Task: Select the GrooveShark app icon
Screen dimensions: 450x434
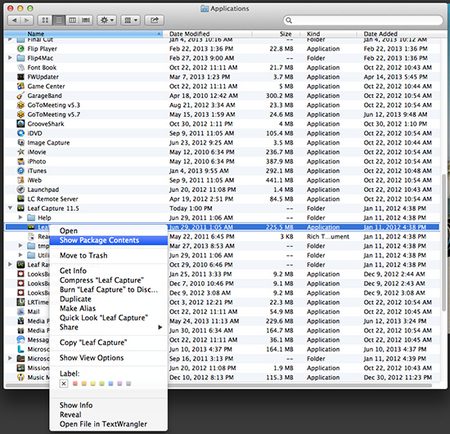Action: point(21,124)
